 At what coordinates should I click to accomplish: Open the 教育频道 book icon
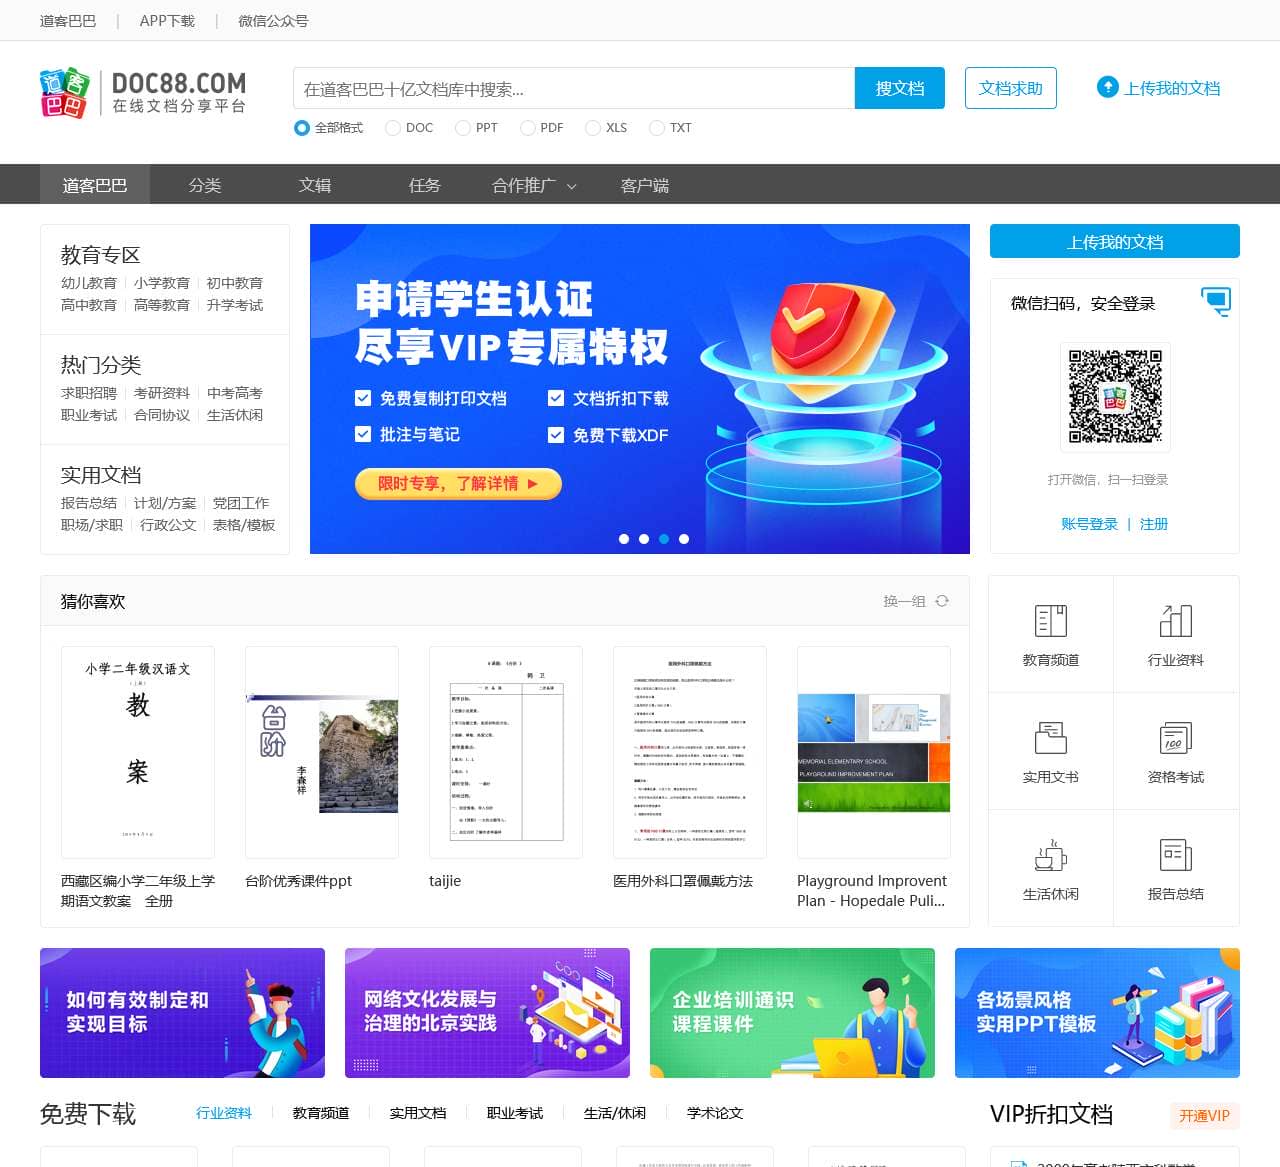pos(1051,621)
